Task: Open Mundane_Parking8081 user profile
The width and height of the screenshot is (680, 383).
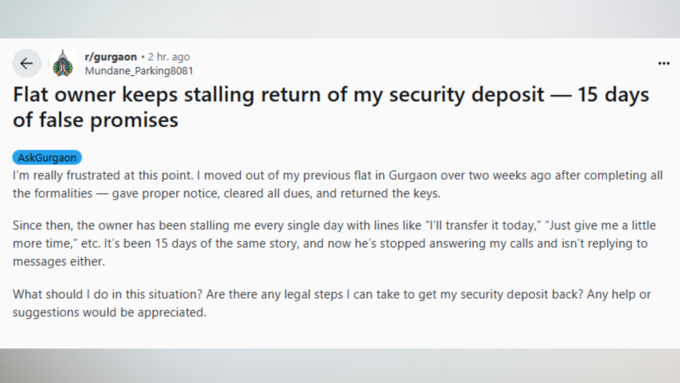Action: [x=139, y=71]
